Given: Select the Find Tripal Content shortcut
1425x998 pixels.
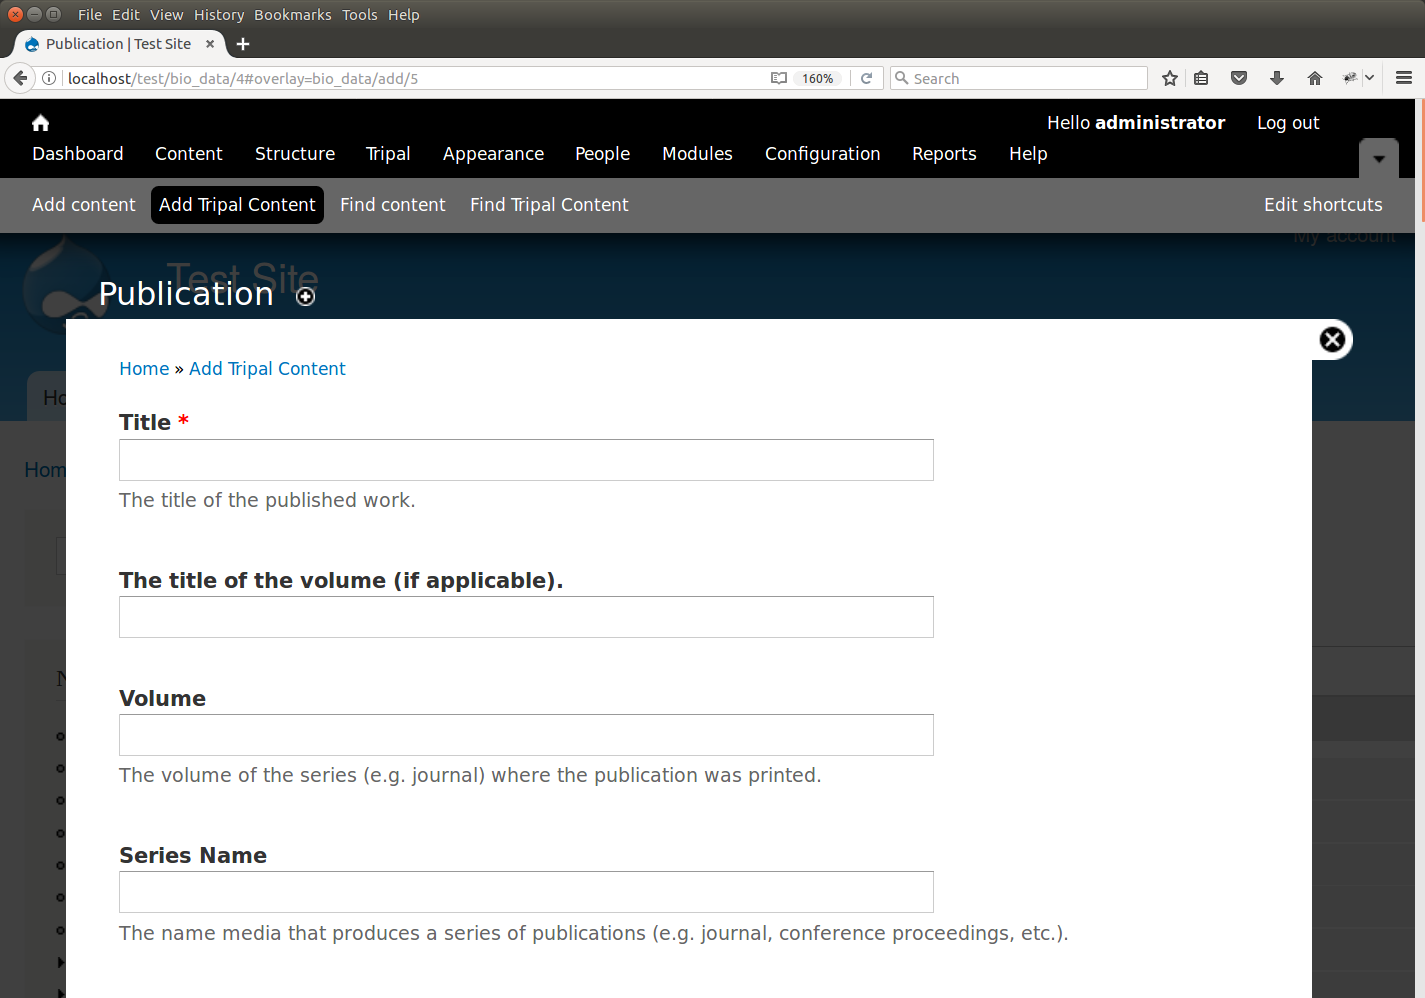Looking at the screenshot, I should 549,205.
